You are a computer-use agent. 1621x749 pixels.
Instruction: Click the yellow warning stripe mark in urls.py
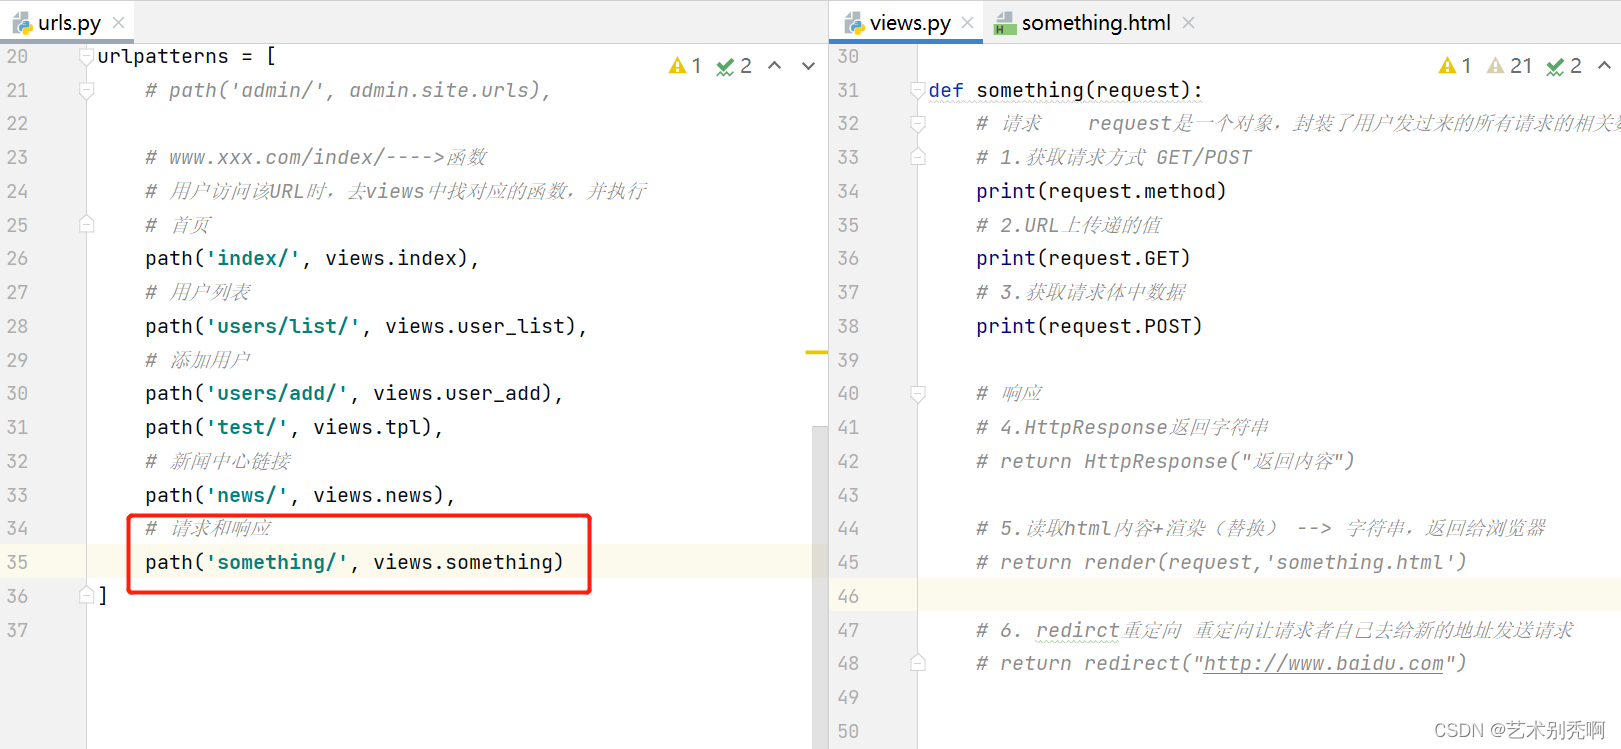tap(816, 352)
